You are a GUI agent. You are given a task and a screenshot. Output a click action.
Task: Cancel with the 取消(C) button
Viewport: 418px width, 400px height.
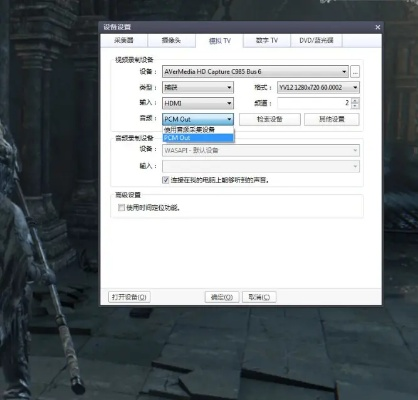(259, 297)
